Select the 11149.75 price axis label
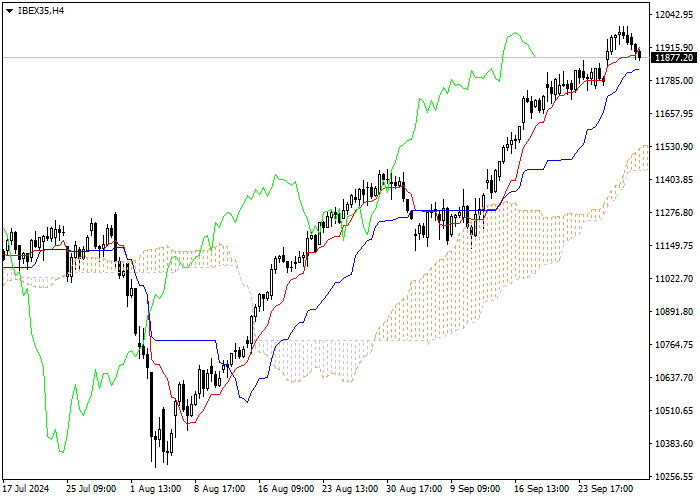The image size is (700, 500). point(674,246)
